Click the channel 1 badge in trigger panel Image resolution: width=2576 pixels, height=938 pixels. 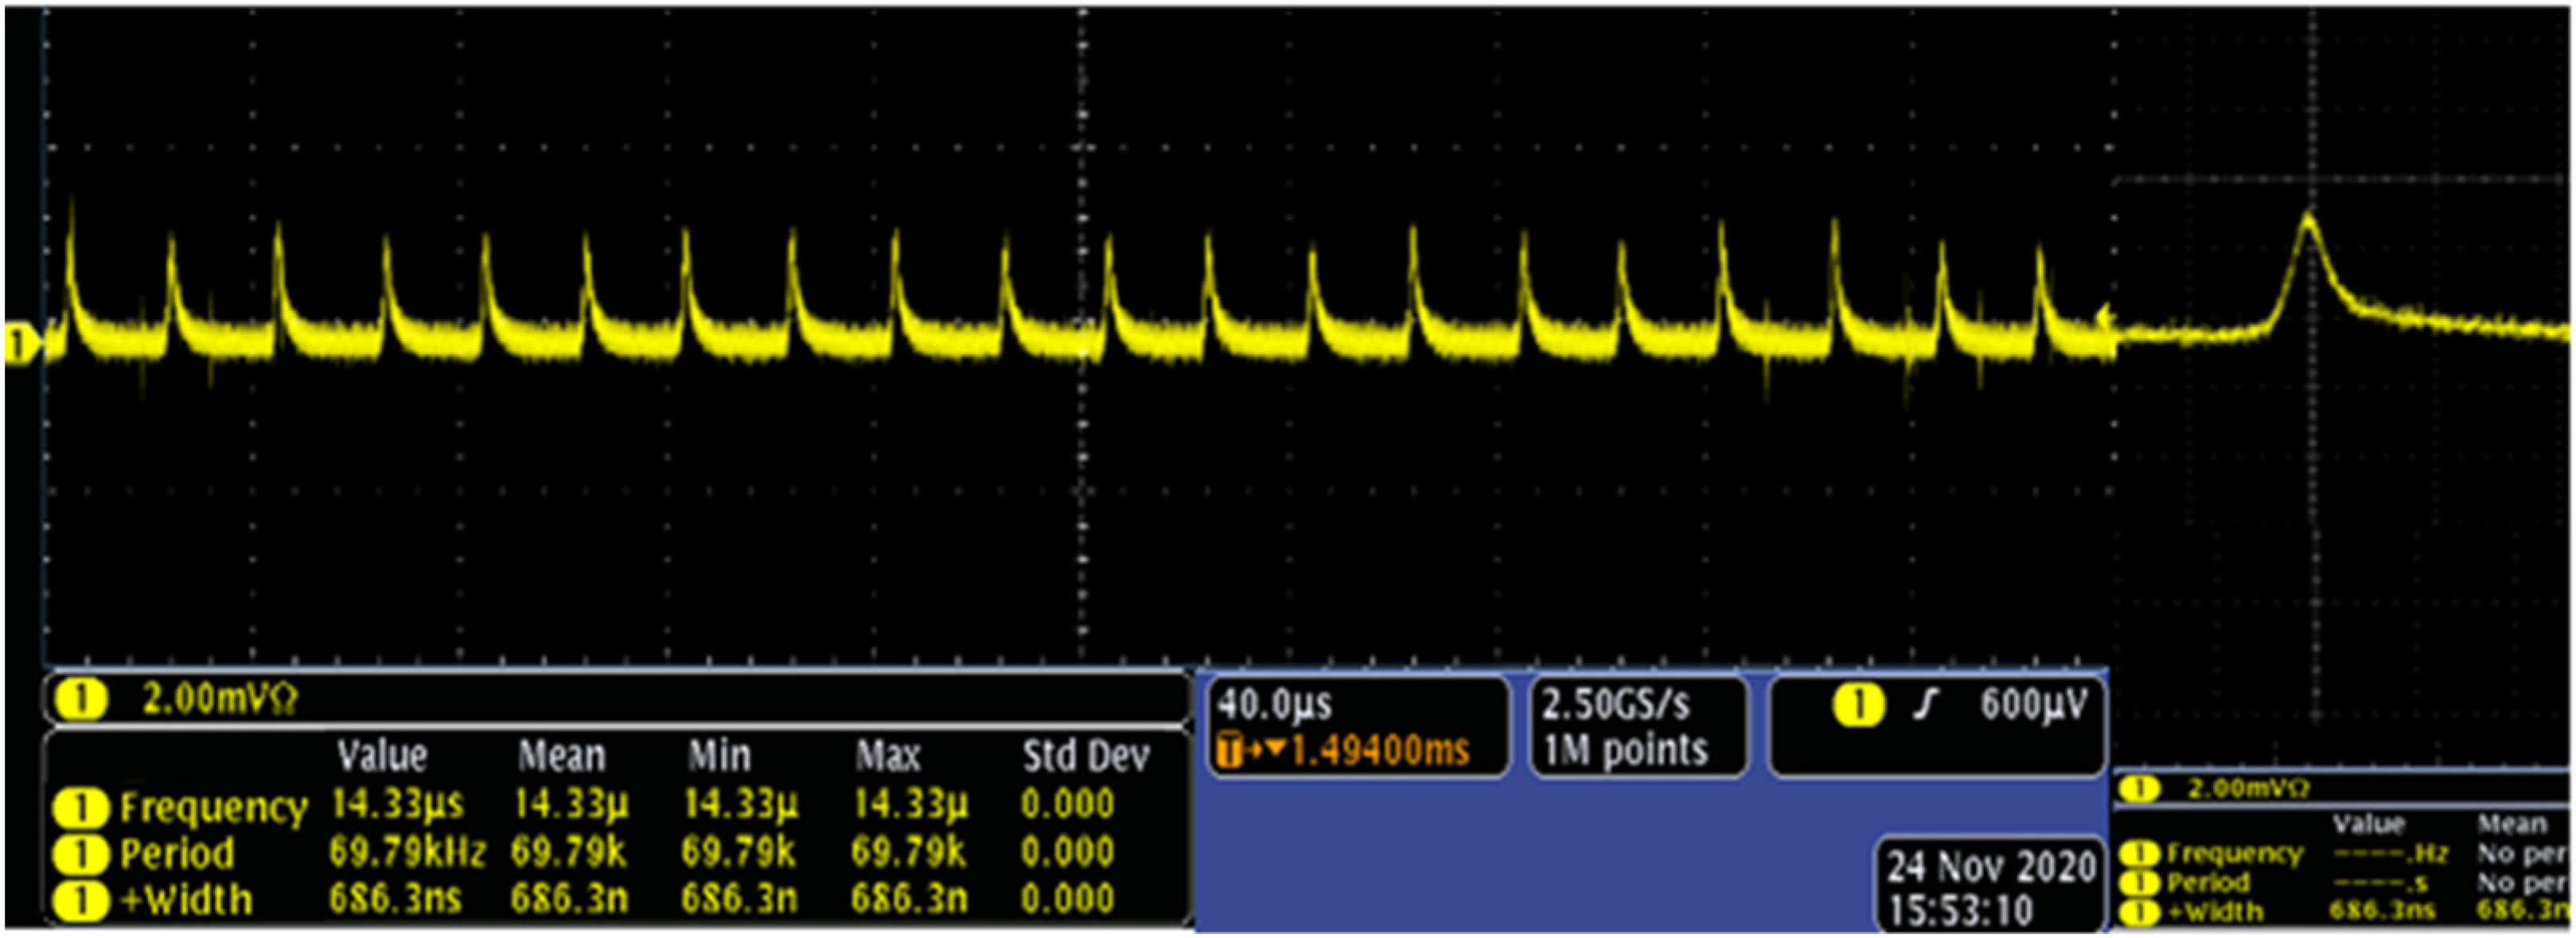(x=1857, y=706)
